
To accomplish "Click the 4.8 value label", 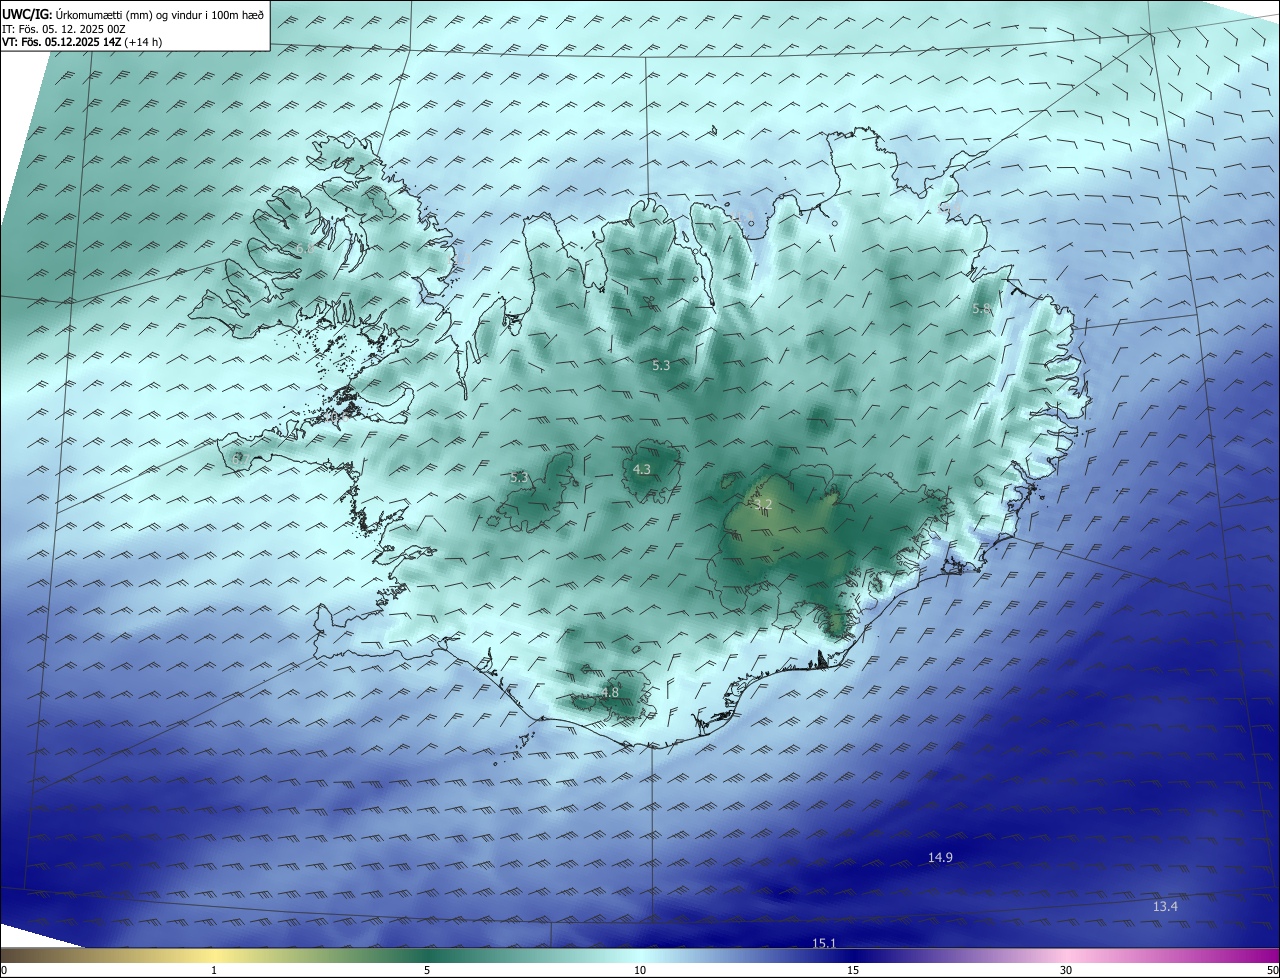I will [610, 692].
